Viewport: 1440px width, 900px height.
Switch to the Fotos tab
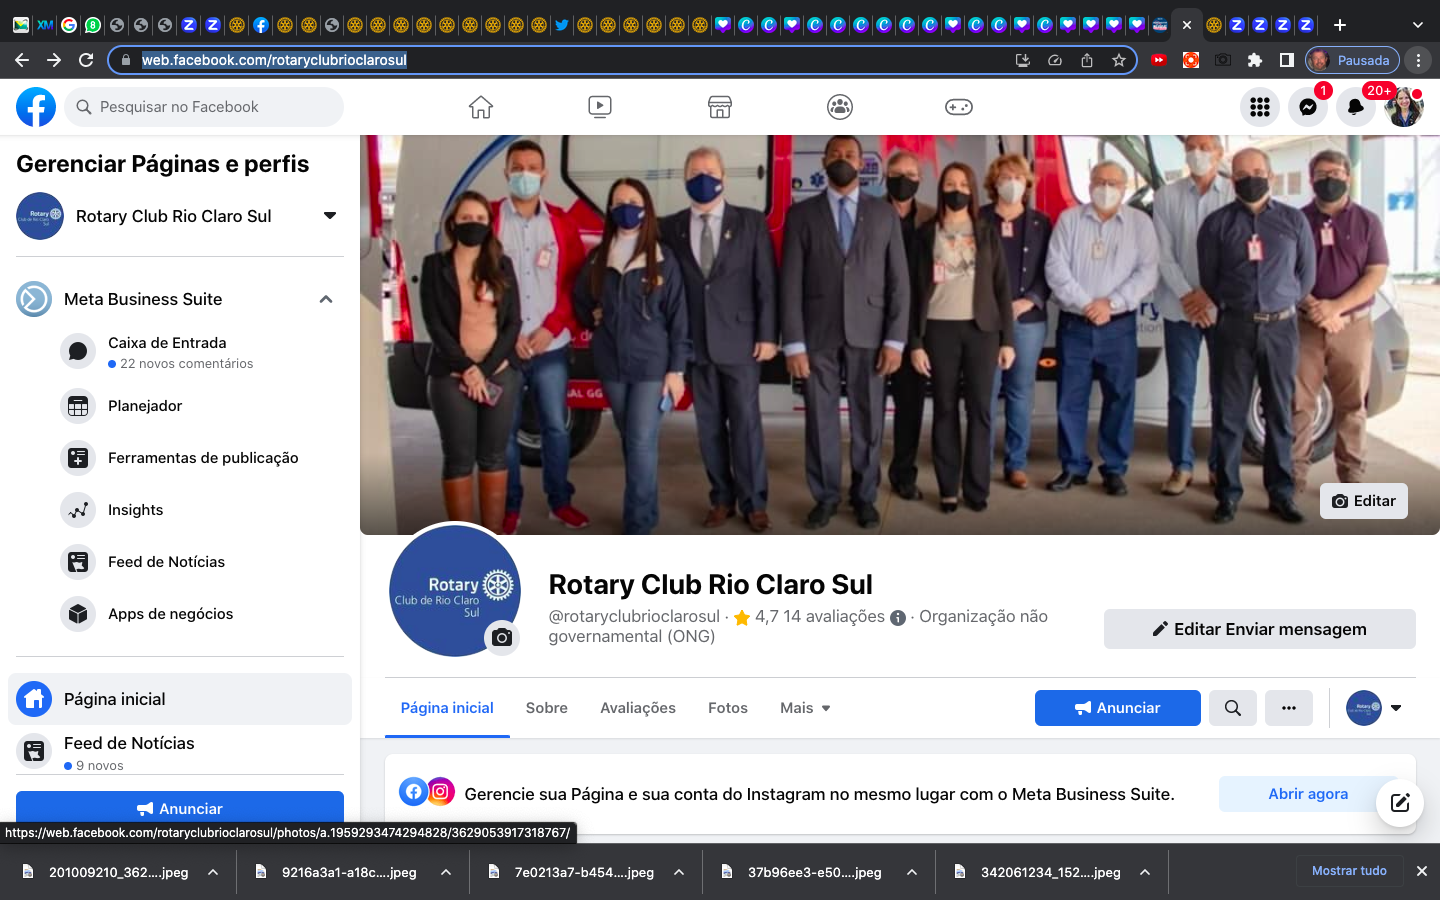pos(727,708)
